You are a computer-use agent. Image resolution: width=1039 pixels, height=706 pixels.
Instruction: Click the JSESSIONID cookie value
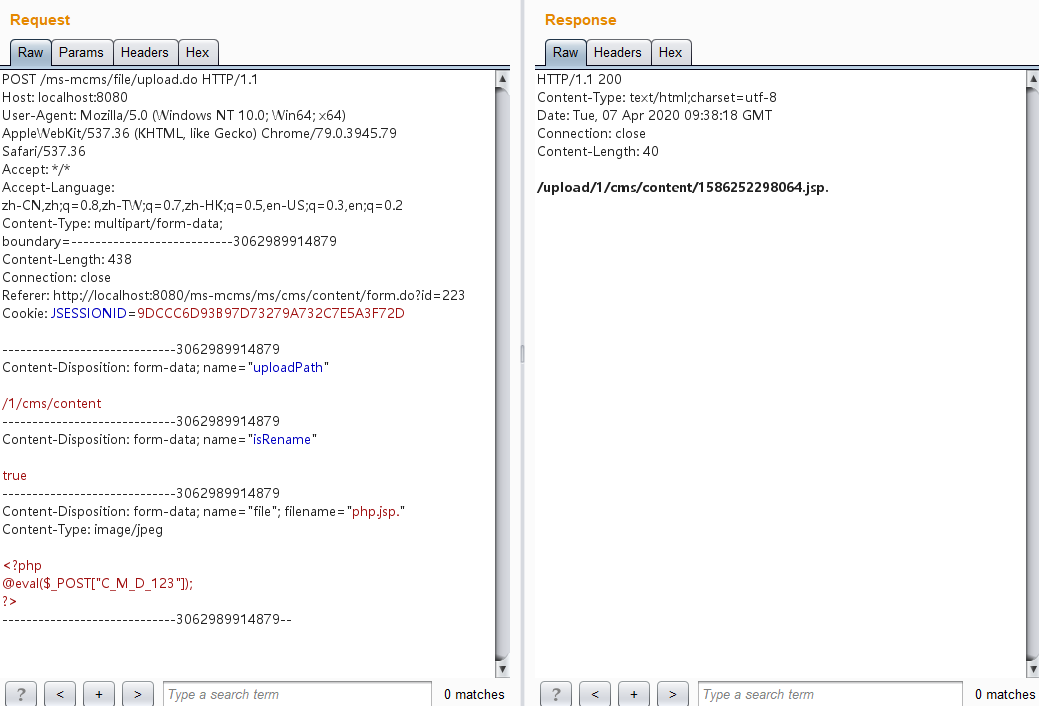271,314
